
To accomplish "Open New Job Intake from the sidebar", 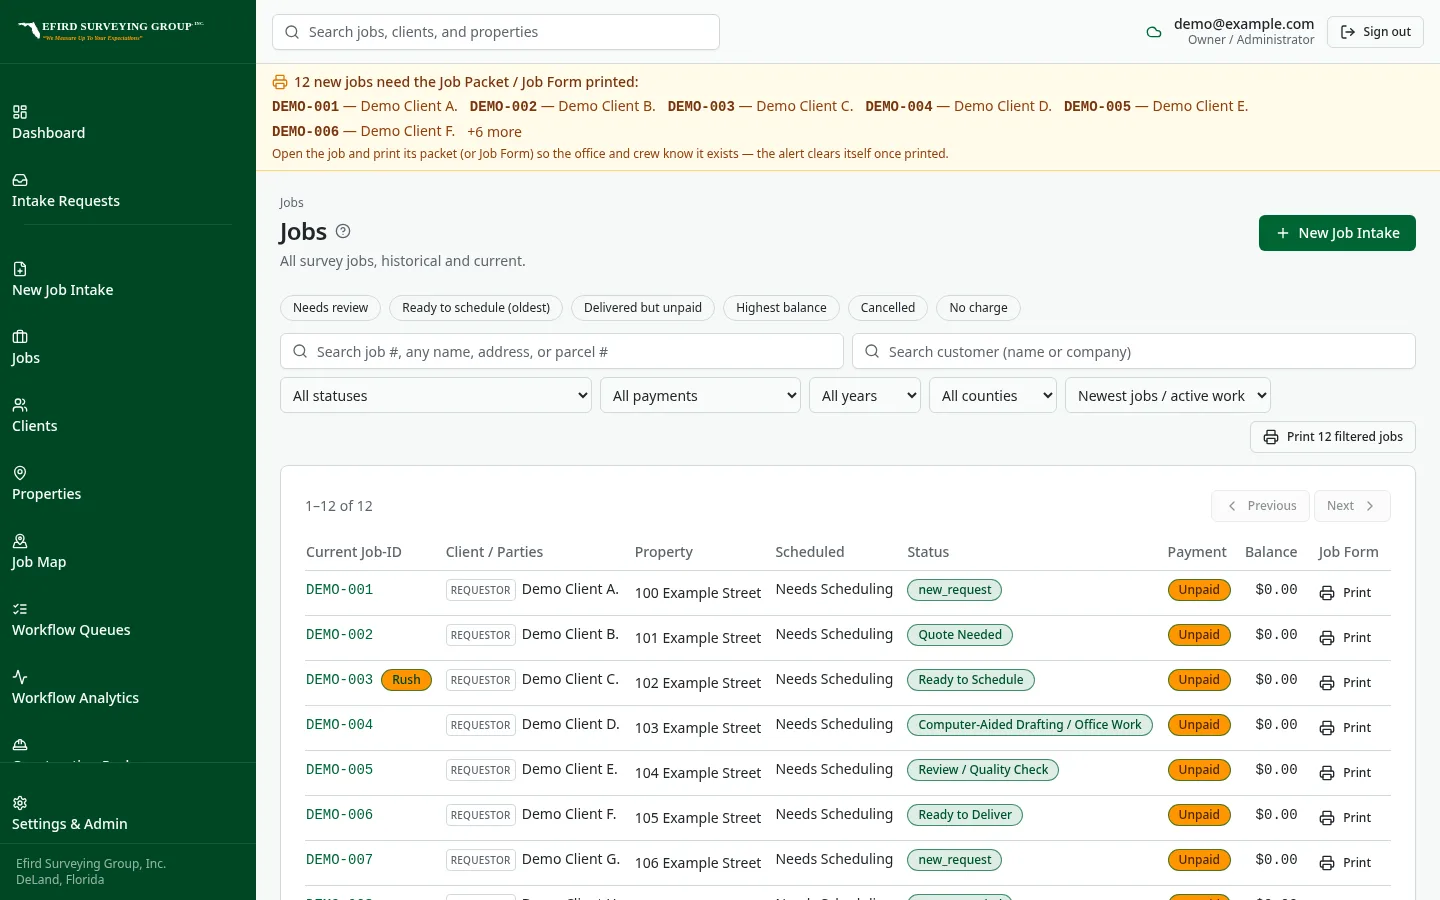I will coord(128,279).
